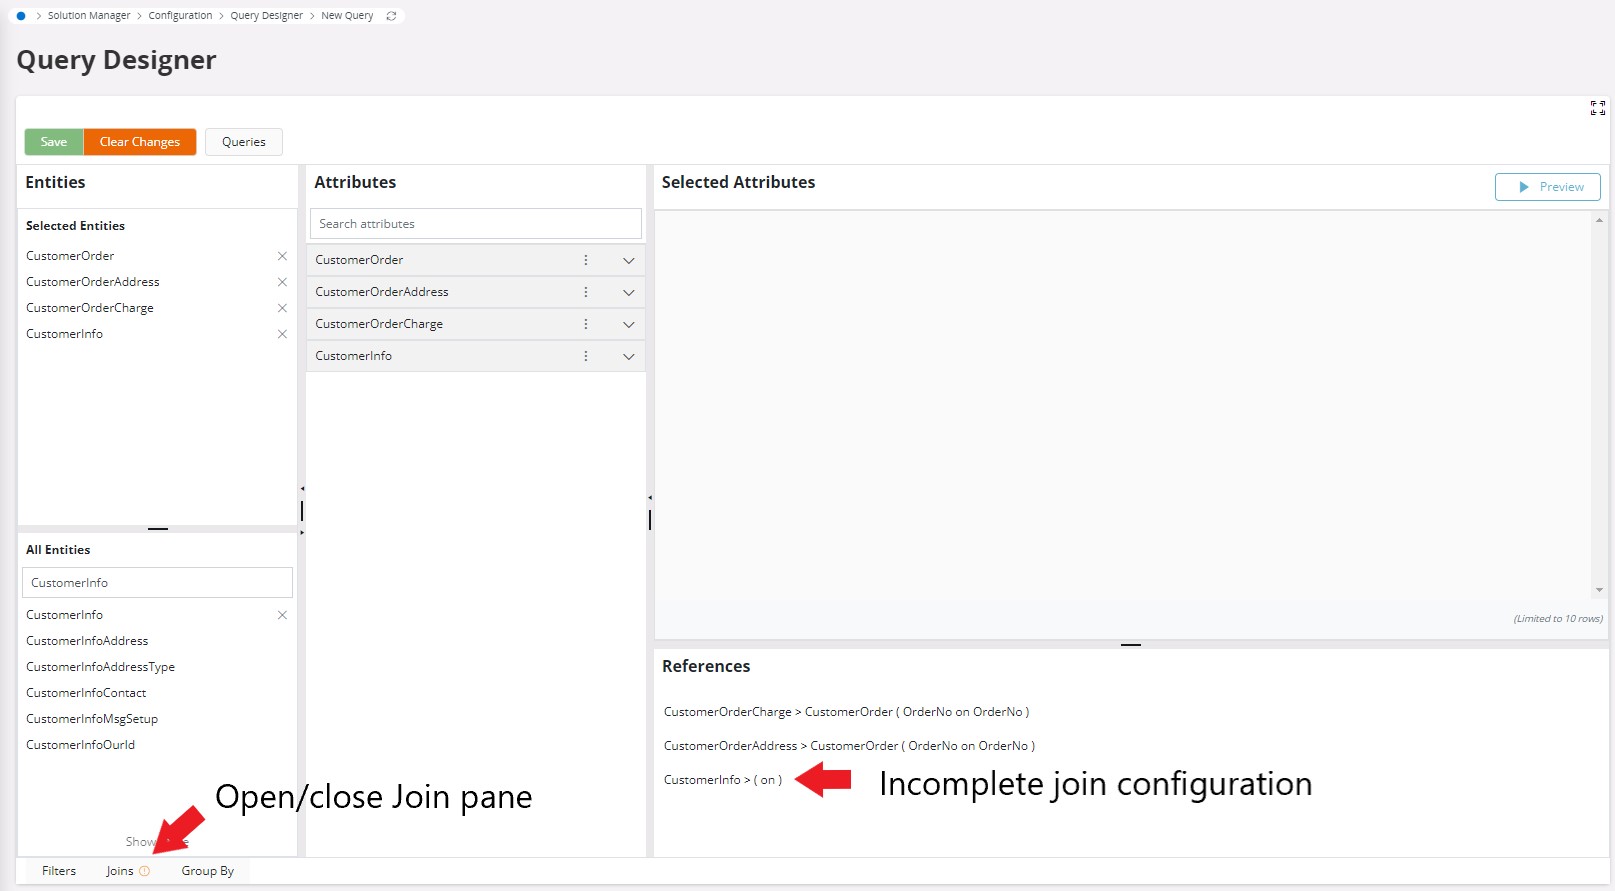
Task: Open the Joins pane tab
Action: coord(120,871)
